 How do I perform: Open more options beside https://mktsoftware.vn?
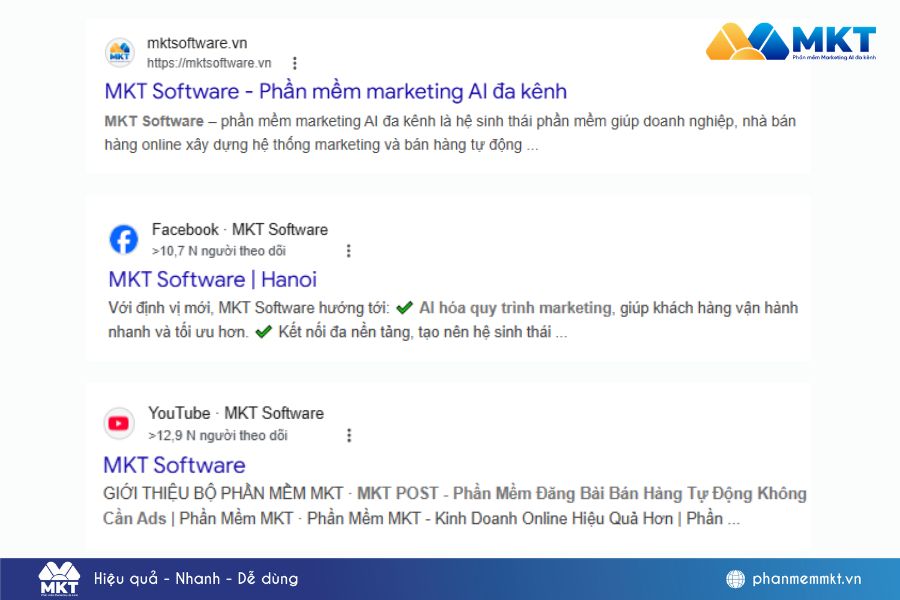coord(294,63)
